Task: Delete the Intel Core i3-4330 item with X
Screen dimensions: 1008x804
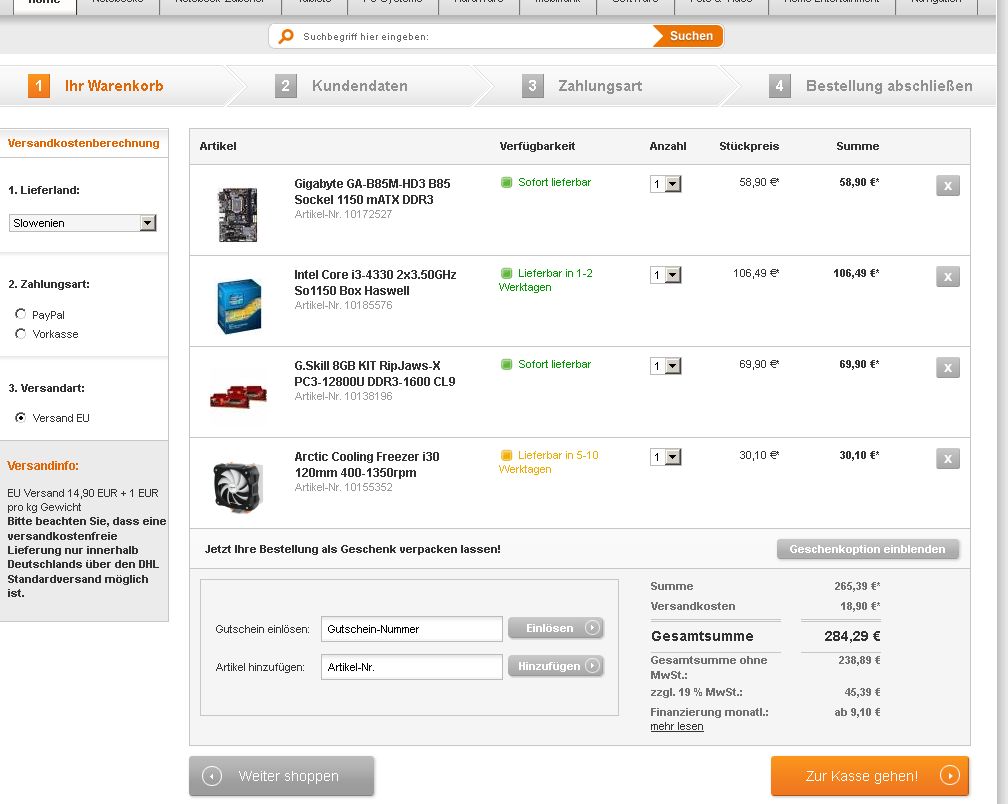Action: (947, 276)
